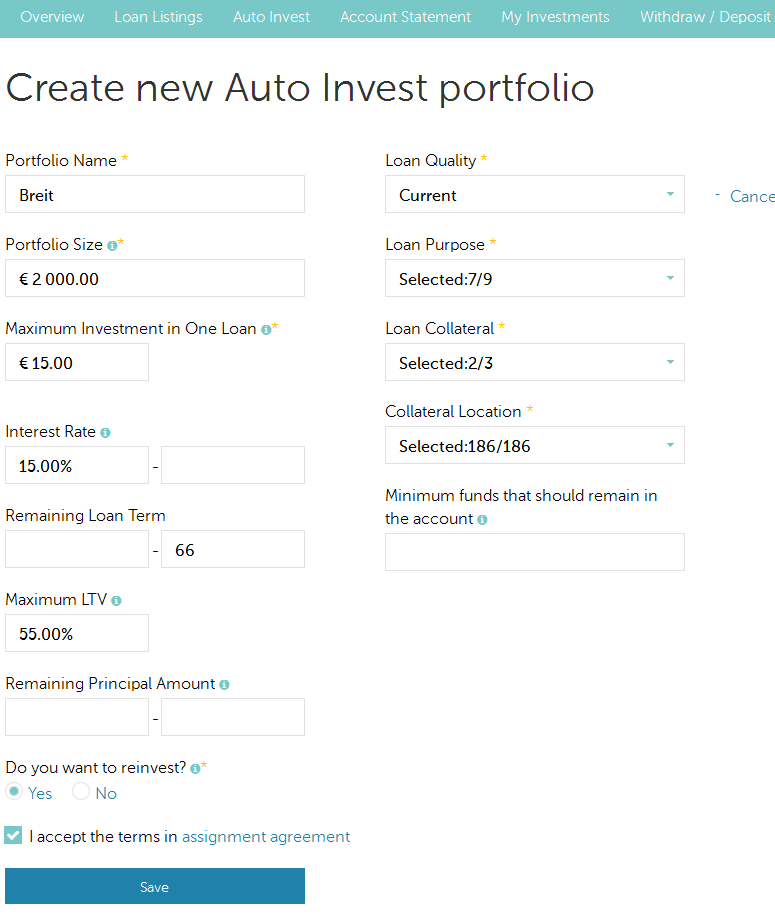Open the Loan Collateral dropdown
Screen dimensions: 775x919
535,362
